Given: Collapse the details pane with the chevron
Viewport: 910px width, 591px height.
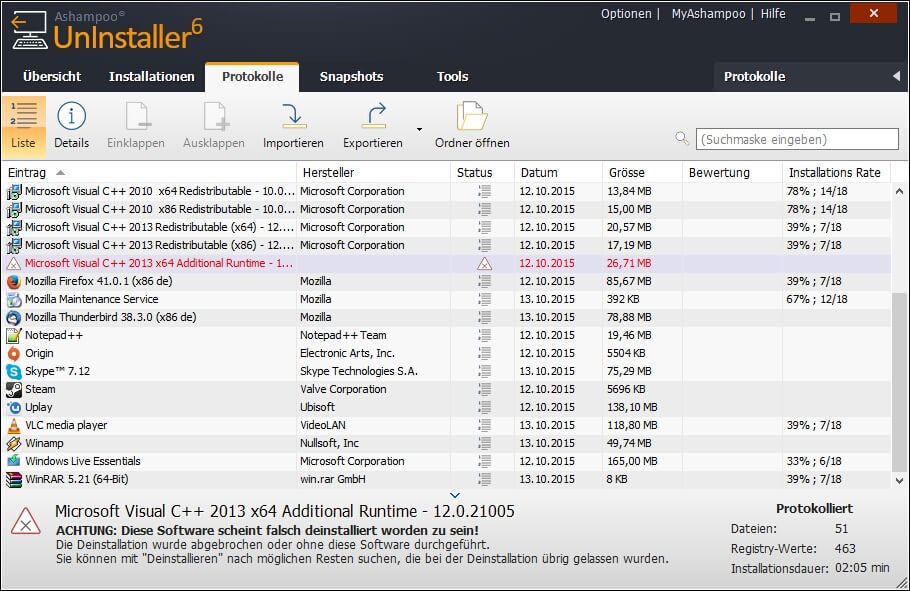Looking at the screenshot, I should (455, 495).
